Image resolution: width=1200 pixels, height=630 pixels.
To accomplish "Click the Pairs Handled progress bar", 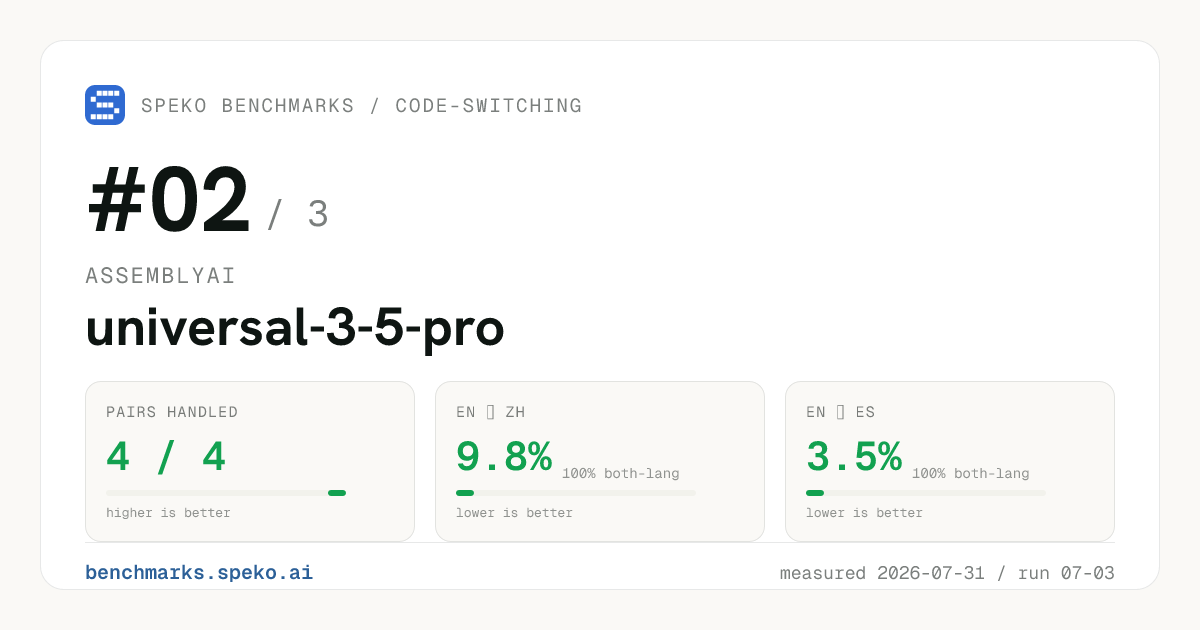I will [226, 493].
